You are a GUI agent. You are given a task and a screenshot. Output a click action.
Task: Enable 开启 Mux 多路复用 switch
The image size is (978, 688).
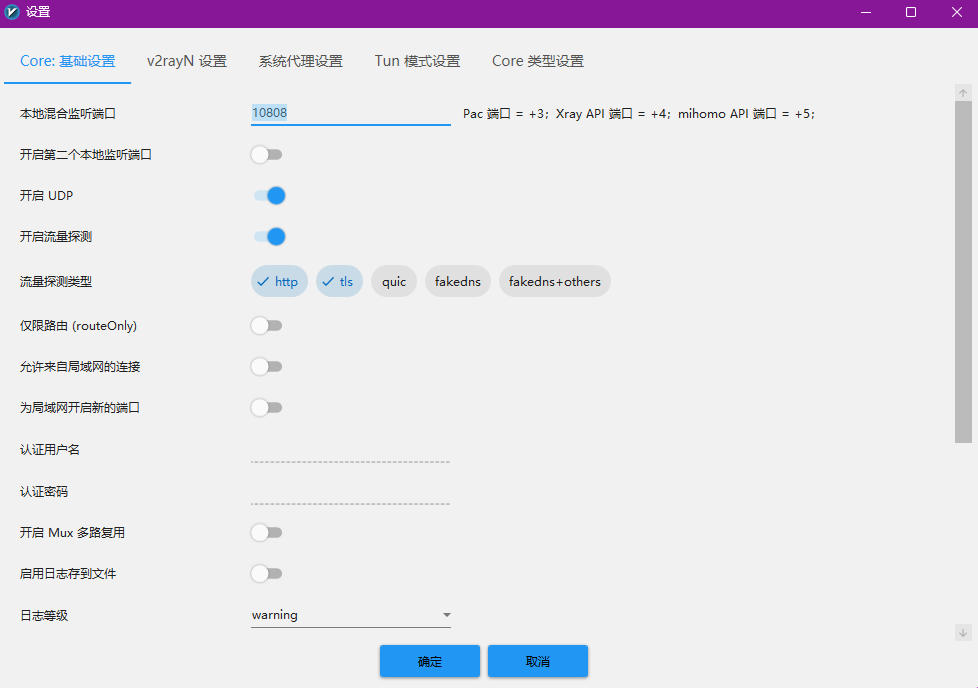point(267,533)
